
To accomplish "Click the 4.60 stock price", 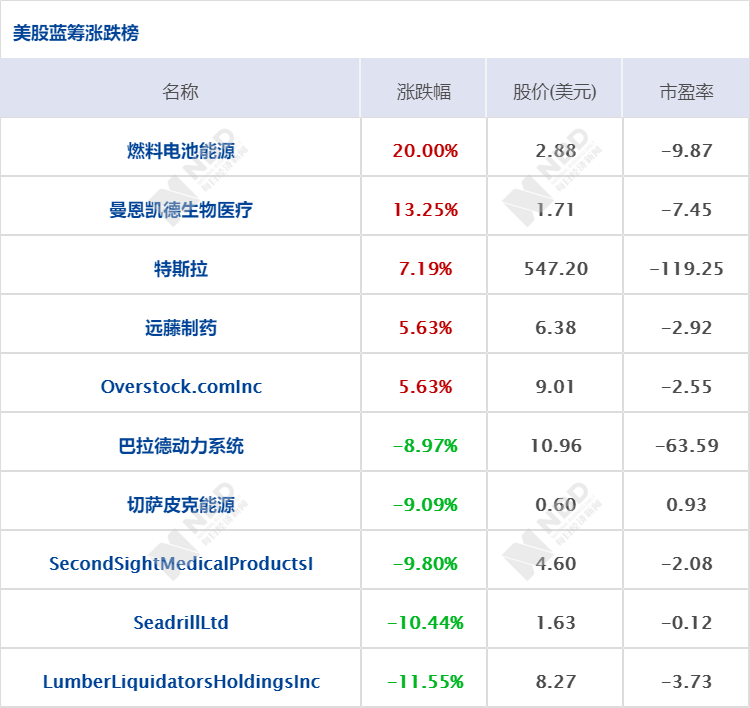I will (556, 564).
